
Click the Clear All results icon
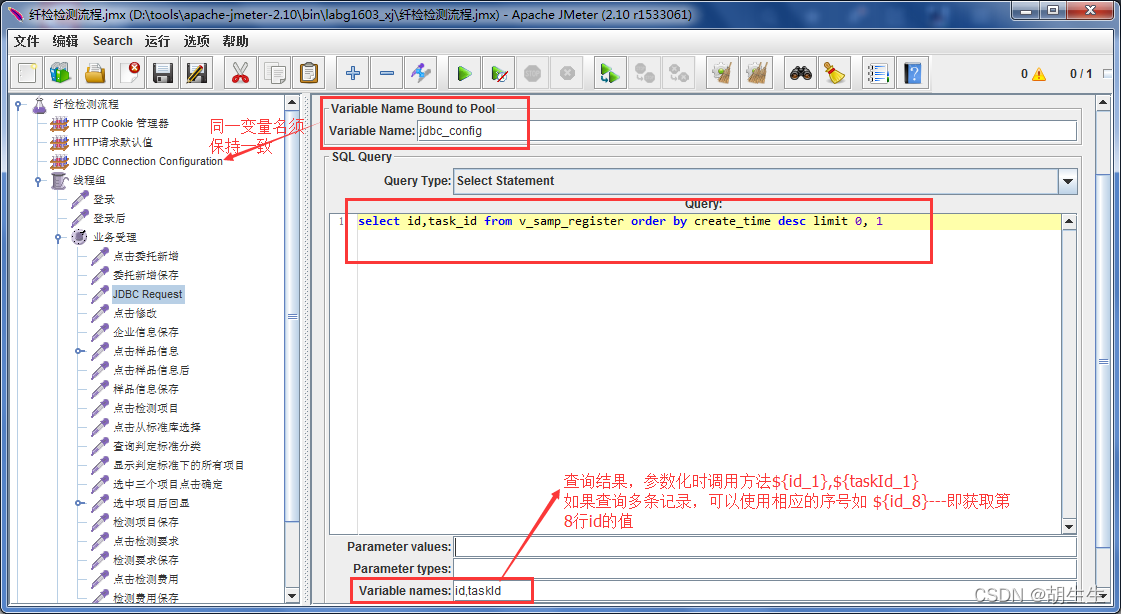756,73
